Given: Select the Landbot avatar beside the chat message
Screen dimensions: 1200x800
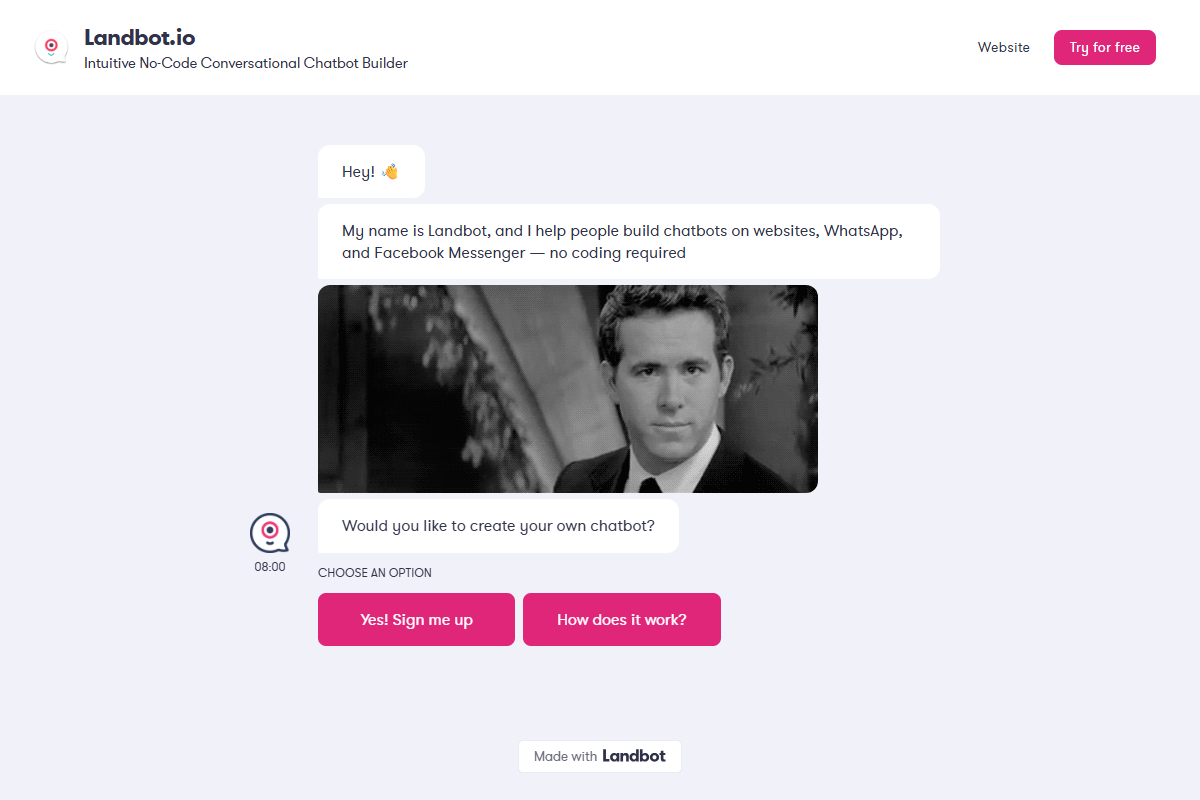Looking at the screenshot, I should tap(268, 533).
